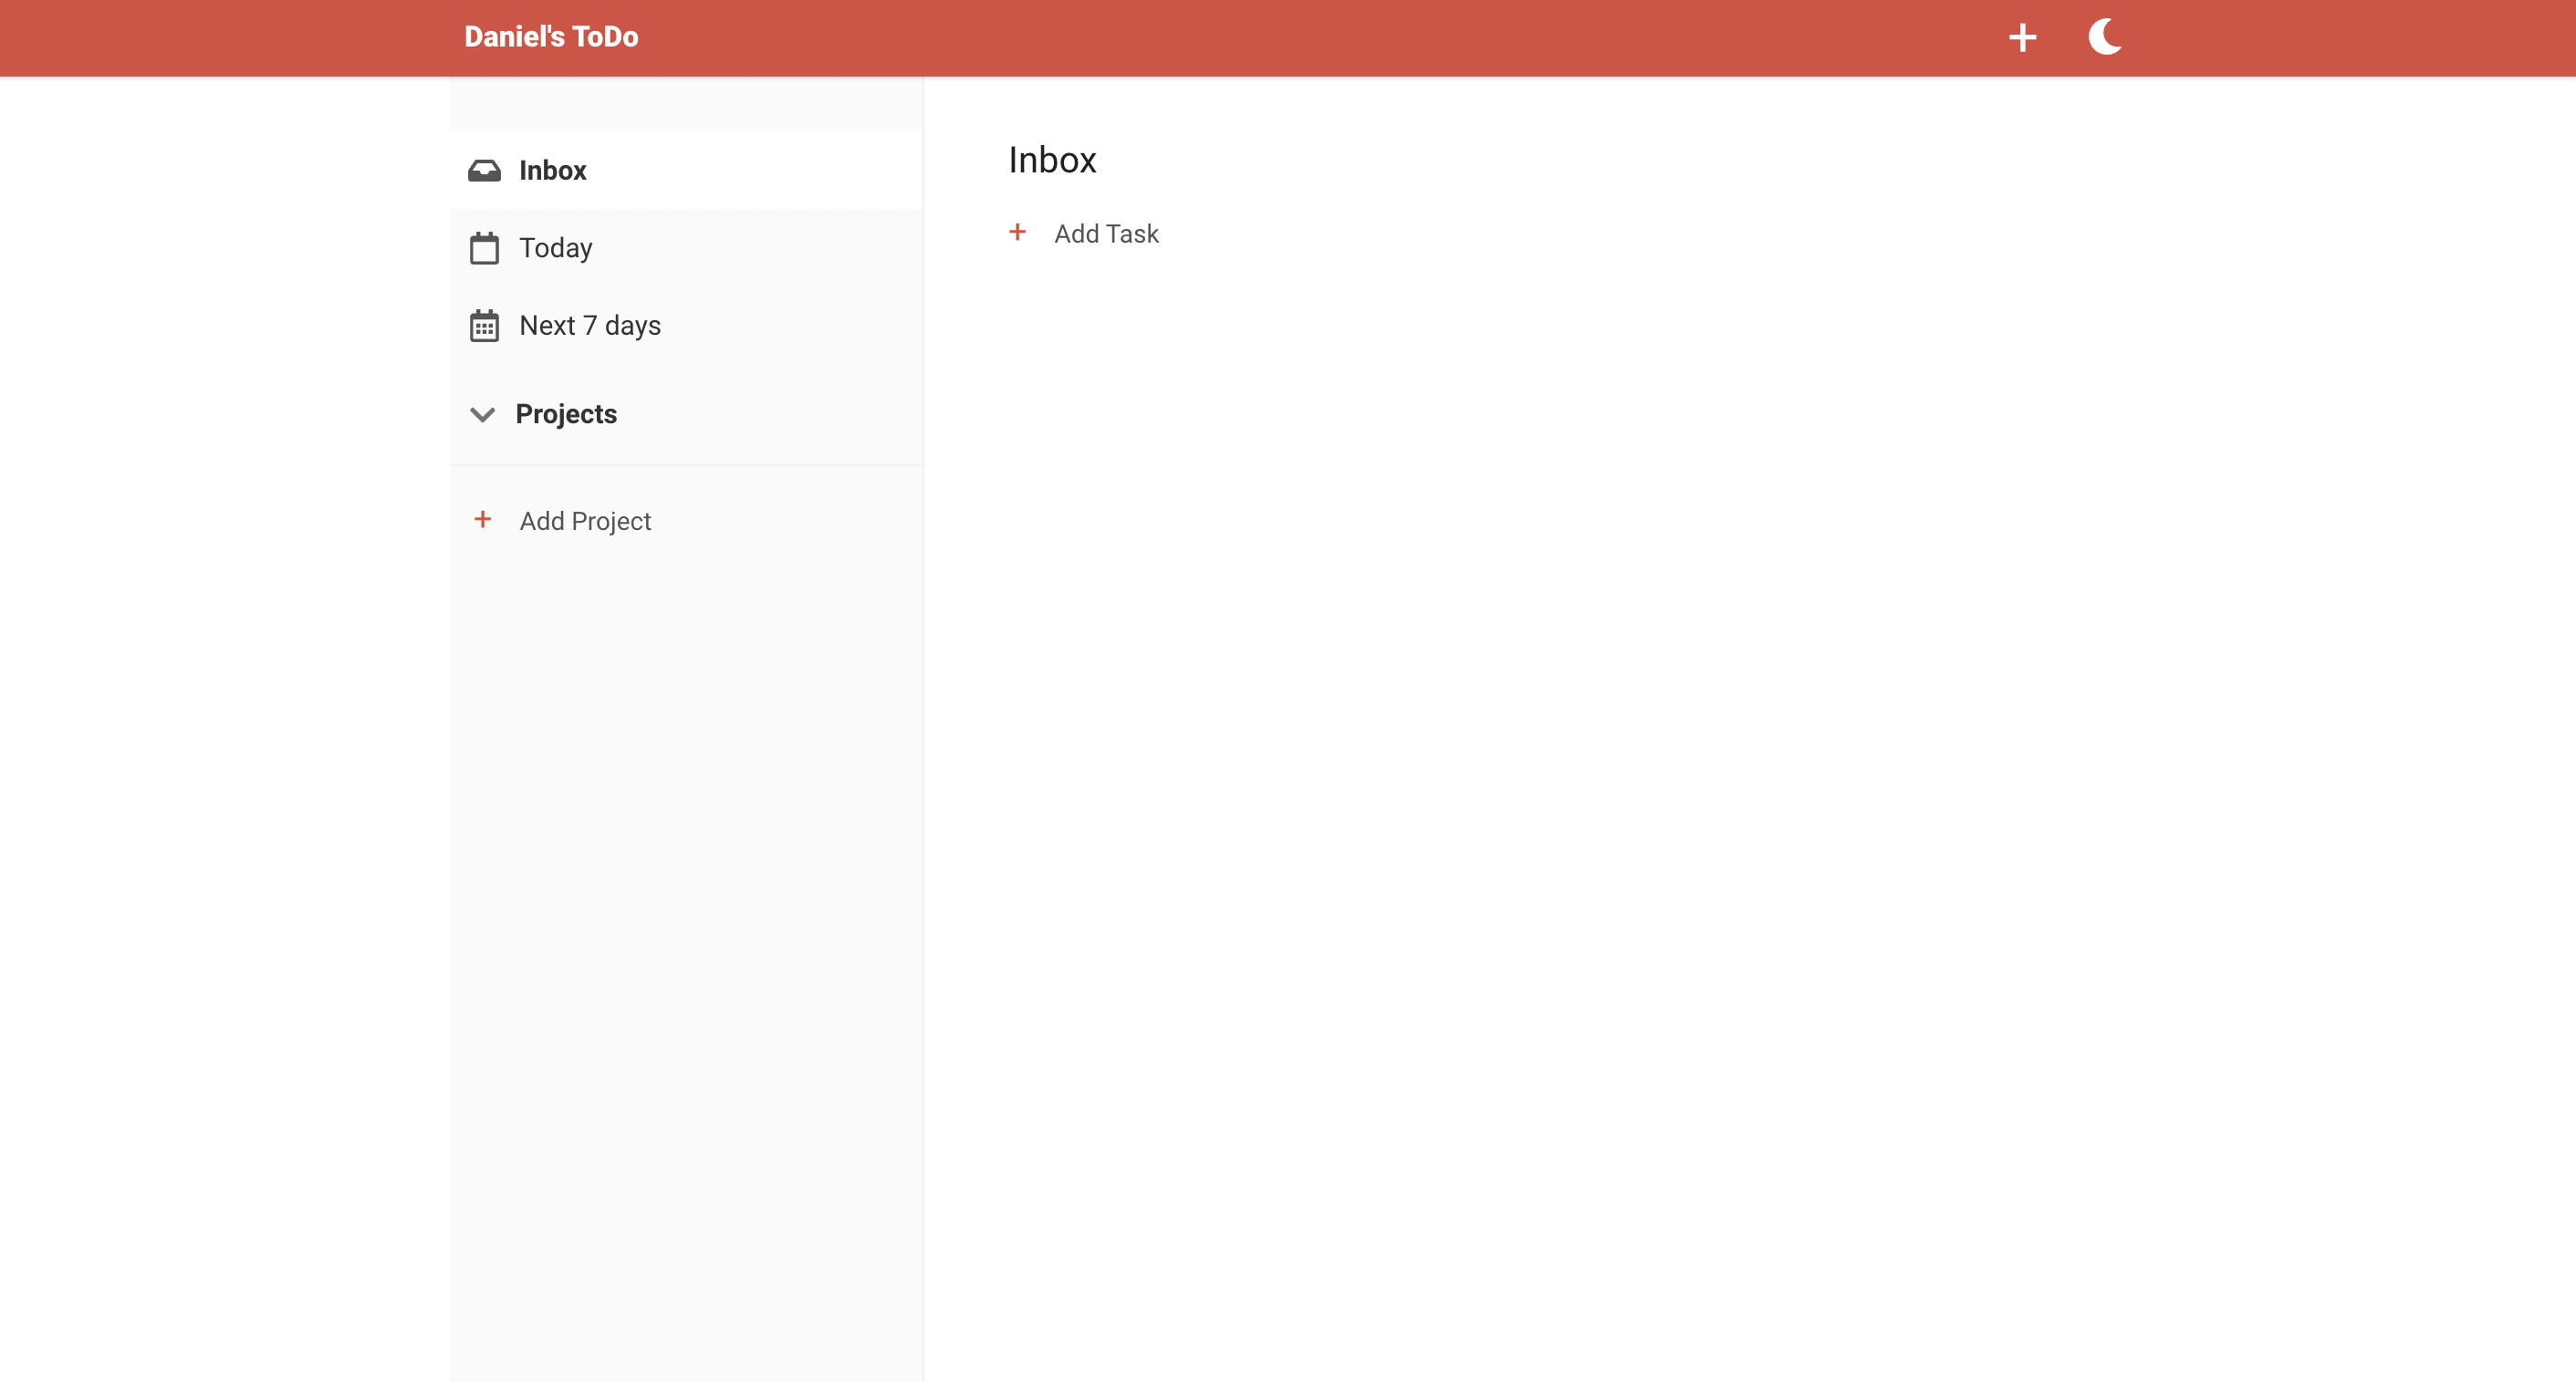This screenshot has width=2576, height=1382.
Task: Click the red plus beside Add Task
Action: click(1017, 233)
